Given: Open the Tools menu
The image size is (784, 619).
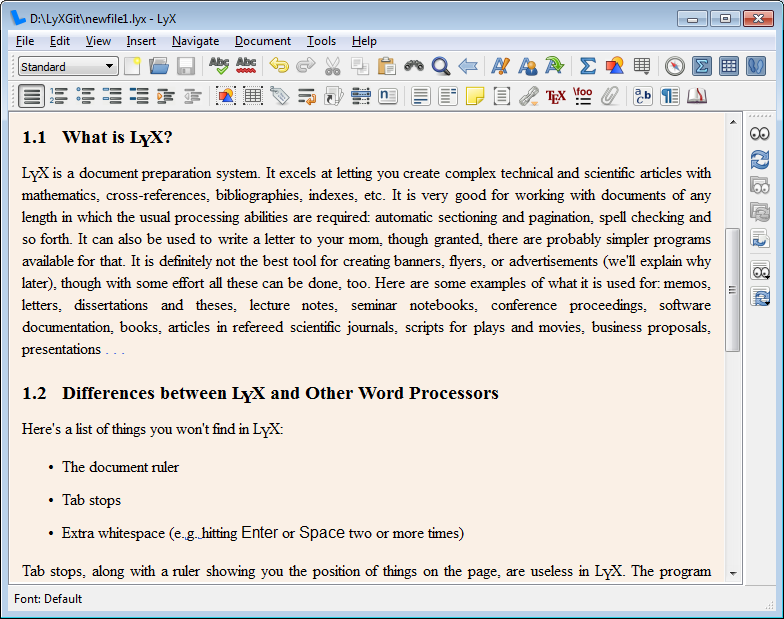Looking at the screenshot, I should tap(321, 41).
